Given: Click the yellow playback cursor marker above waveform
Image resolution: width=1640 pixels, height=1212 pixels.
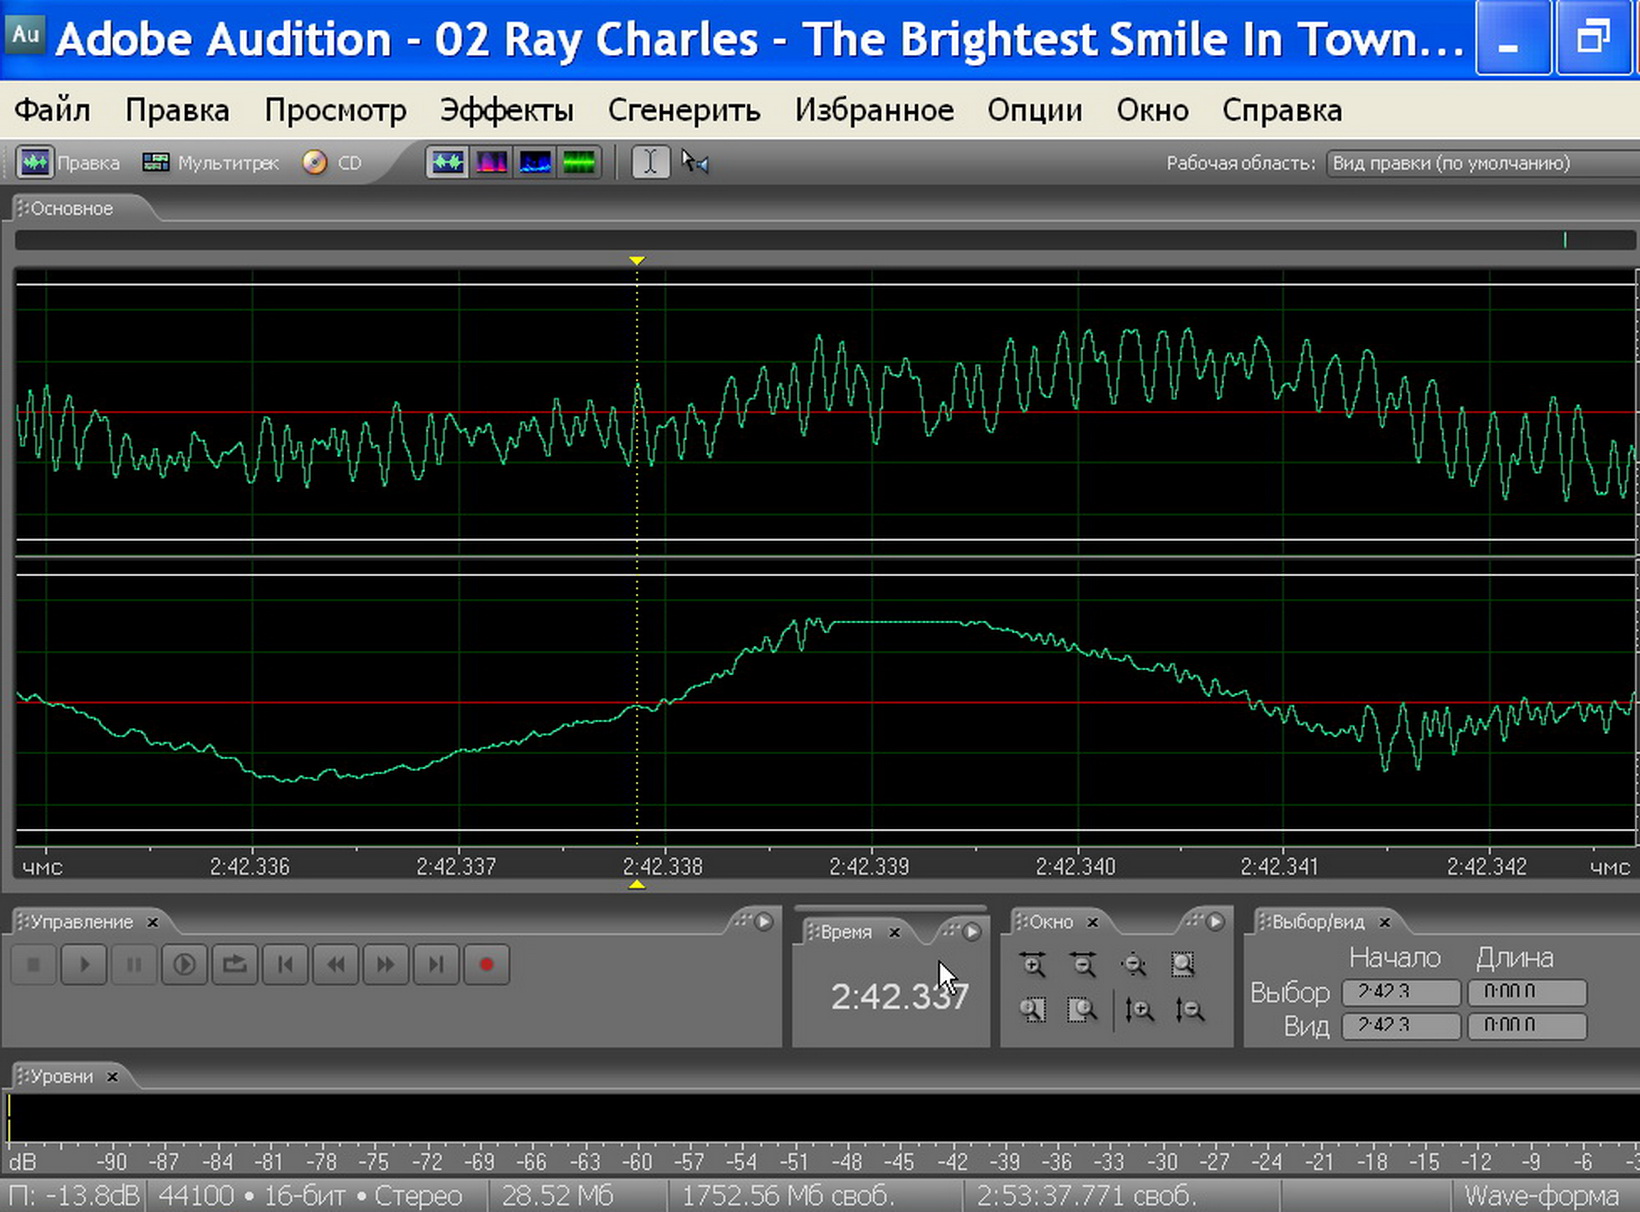Looking at the screenshot, I should [x=637, y=260].
